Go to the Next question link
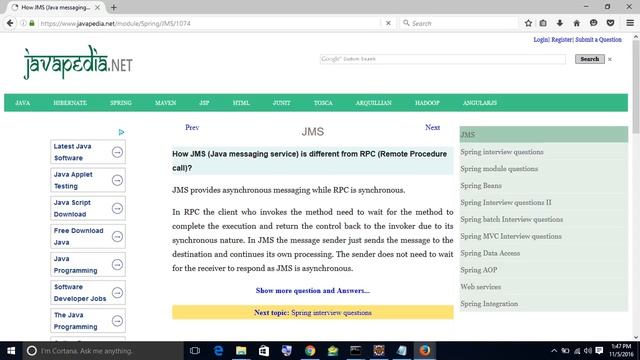 432,127
